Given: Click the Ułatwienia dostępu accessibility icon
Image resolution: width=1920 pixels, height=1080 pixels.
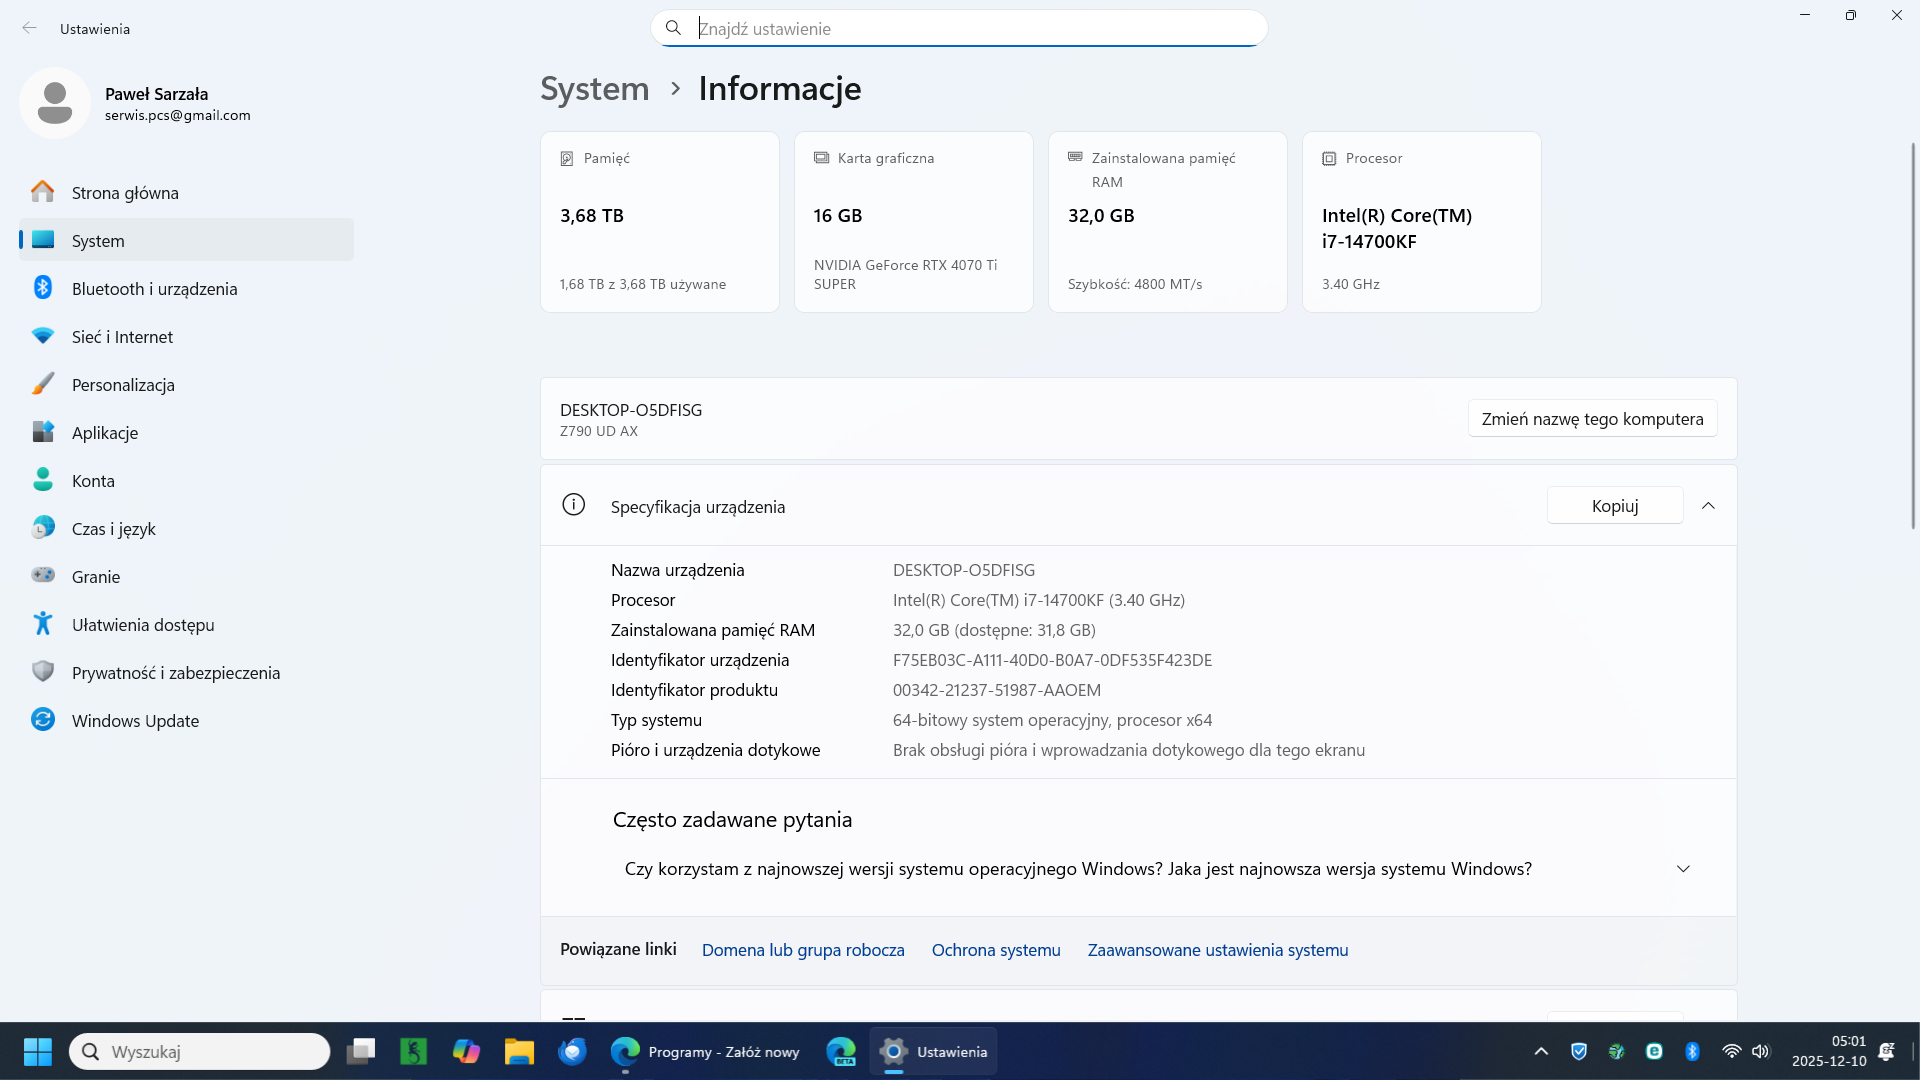Looking at the screenshot, I should coord(42,624).
